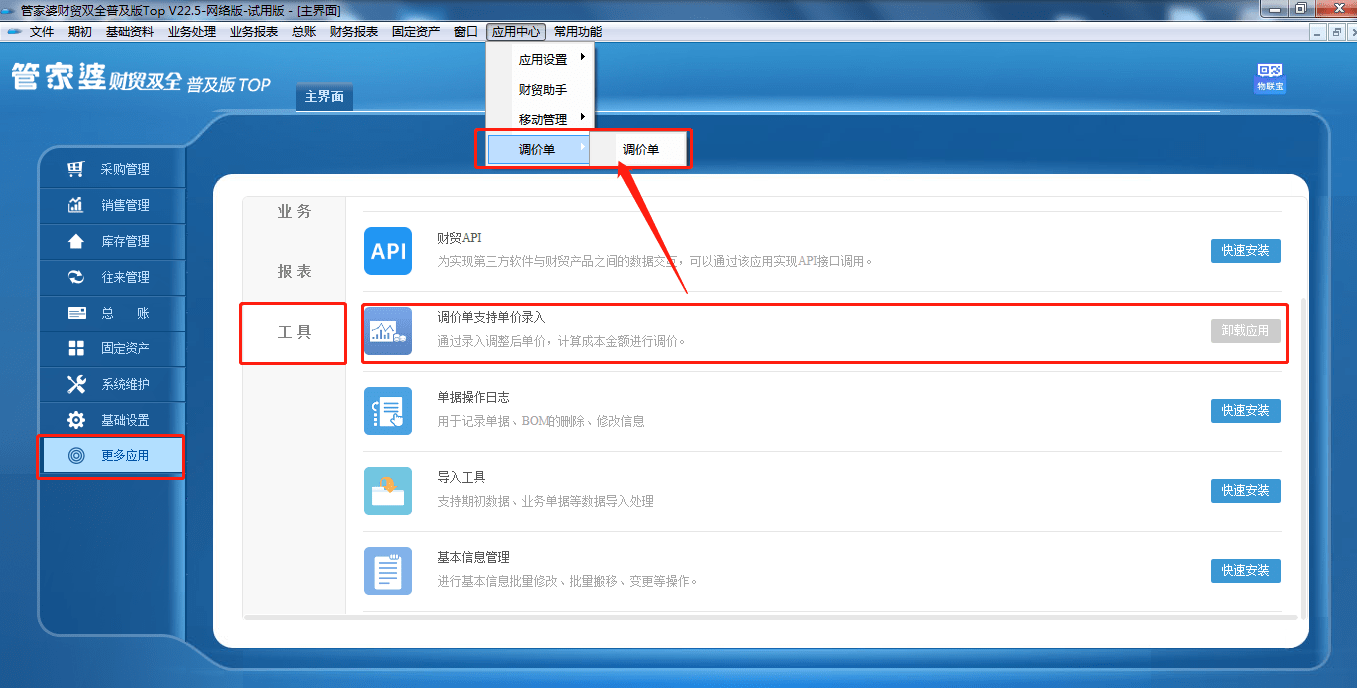Click the 调价单支持单价录入 title
Viewport: 1357px width, 688px height.
491,317
